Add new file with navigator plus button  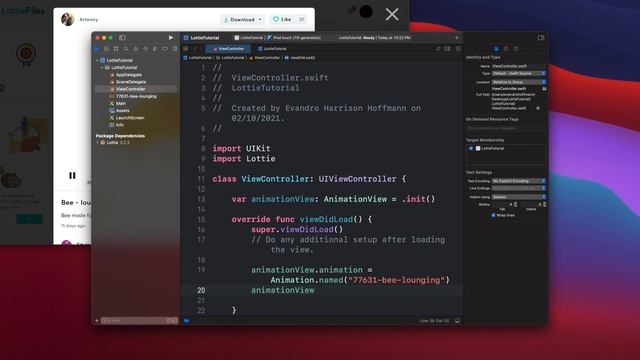(97, 321)
